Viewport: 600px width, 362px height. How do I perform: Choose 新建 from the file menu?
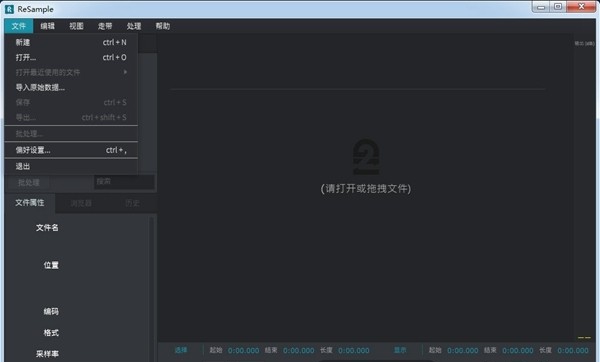(71, 42)
